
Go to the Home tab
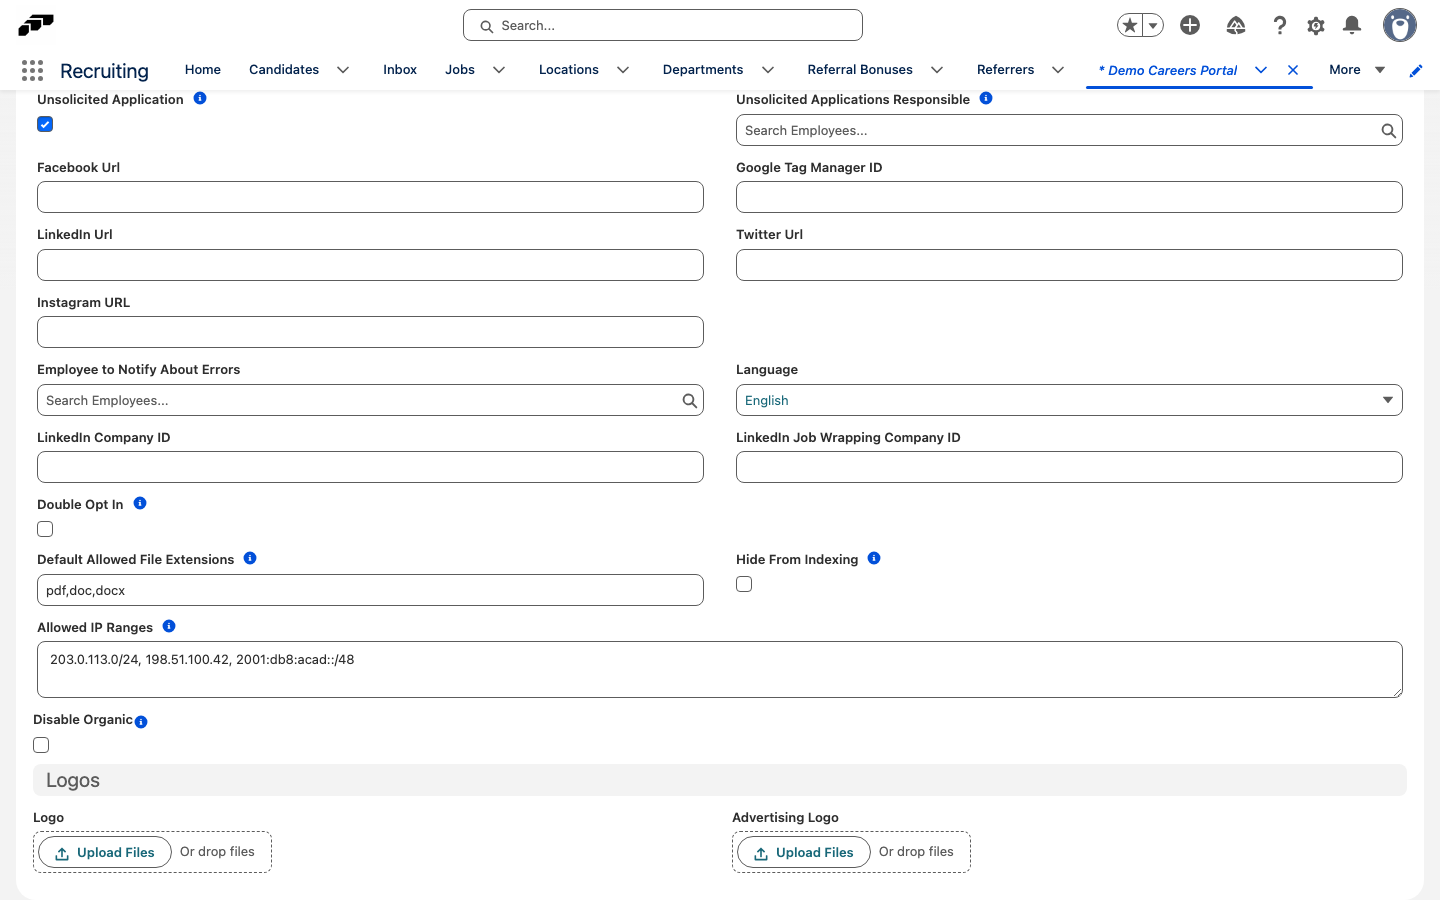(203, 70)
